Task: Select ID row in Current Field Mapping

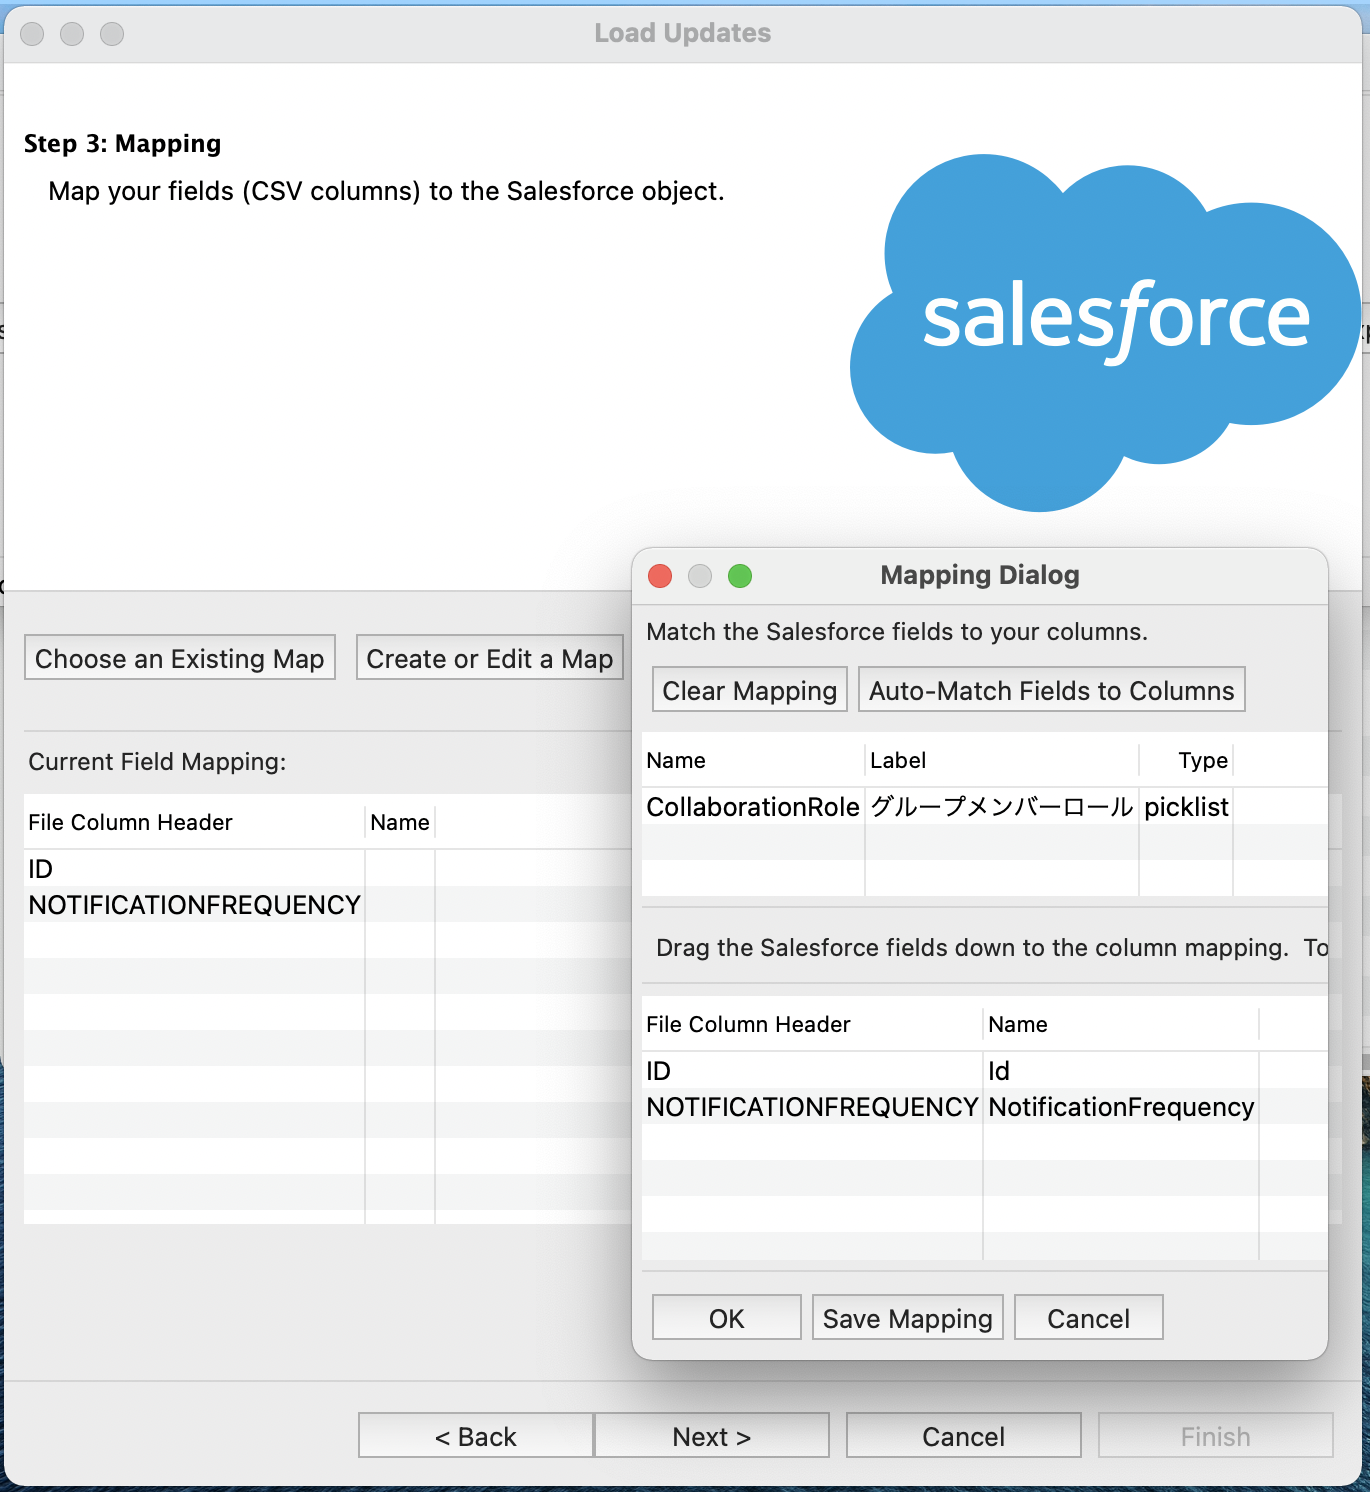Action: pos(328,869)
